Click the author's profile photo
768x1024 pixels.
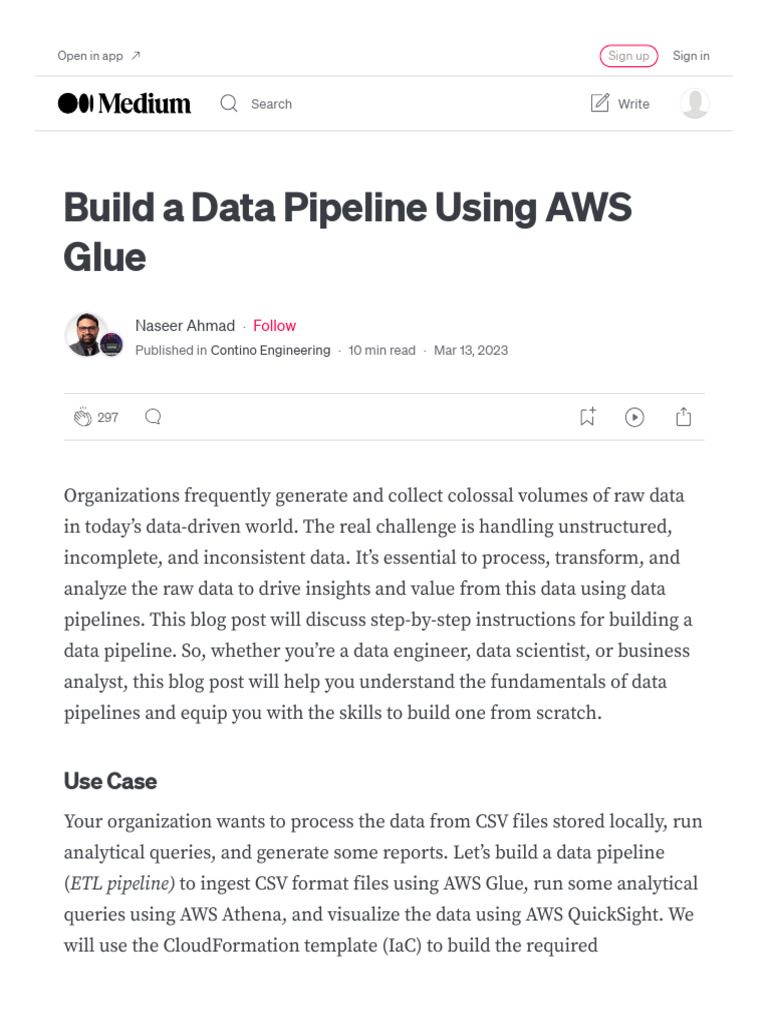(x=85, y=334)
